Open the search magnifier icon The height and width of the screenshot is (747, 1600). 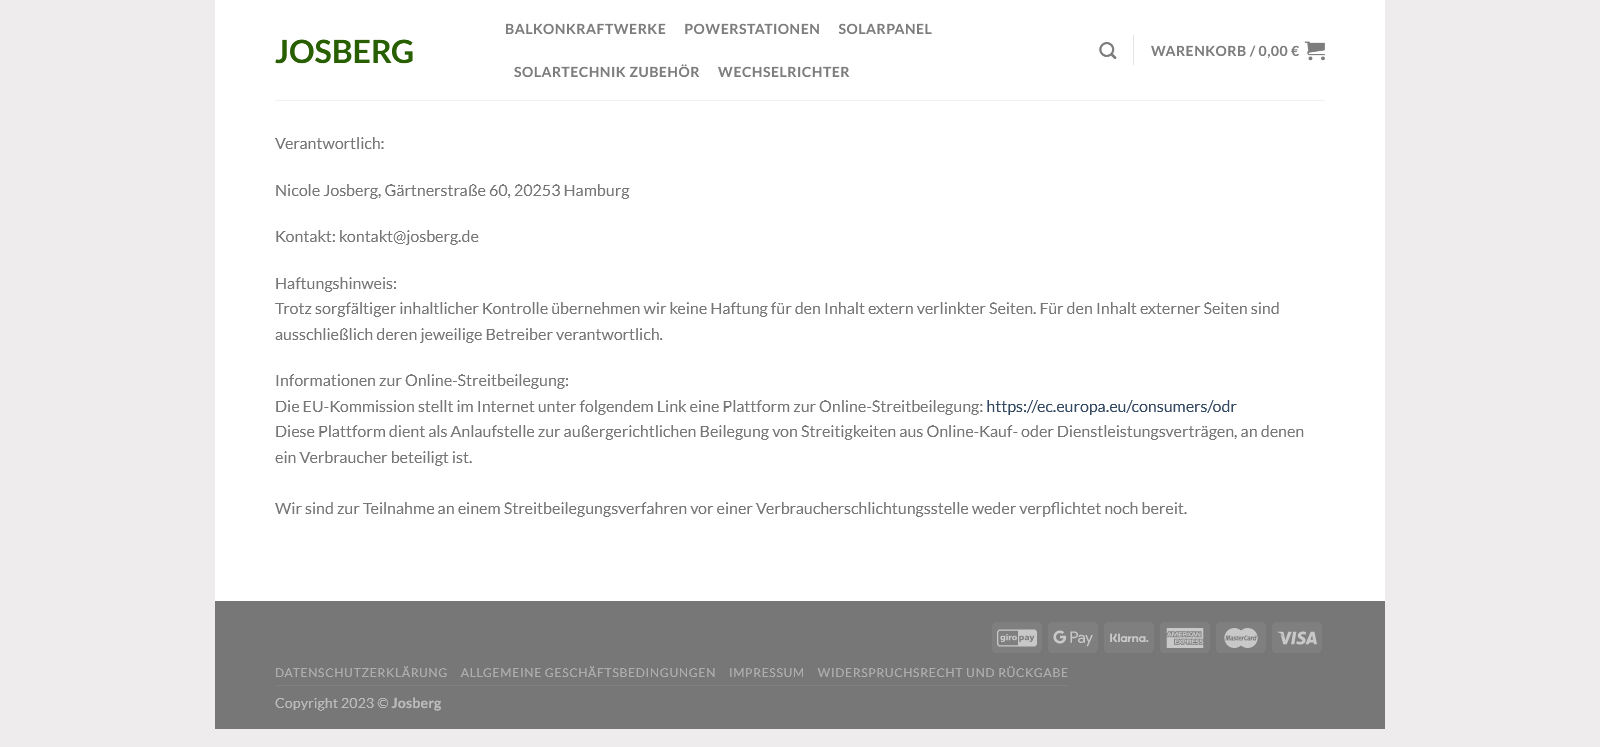pos(1107,51)
